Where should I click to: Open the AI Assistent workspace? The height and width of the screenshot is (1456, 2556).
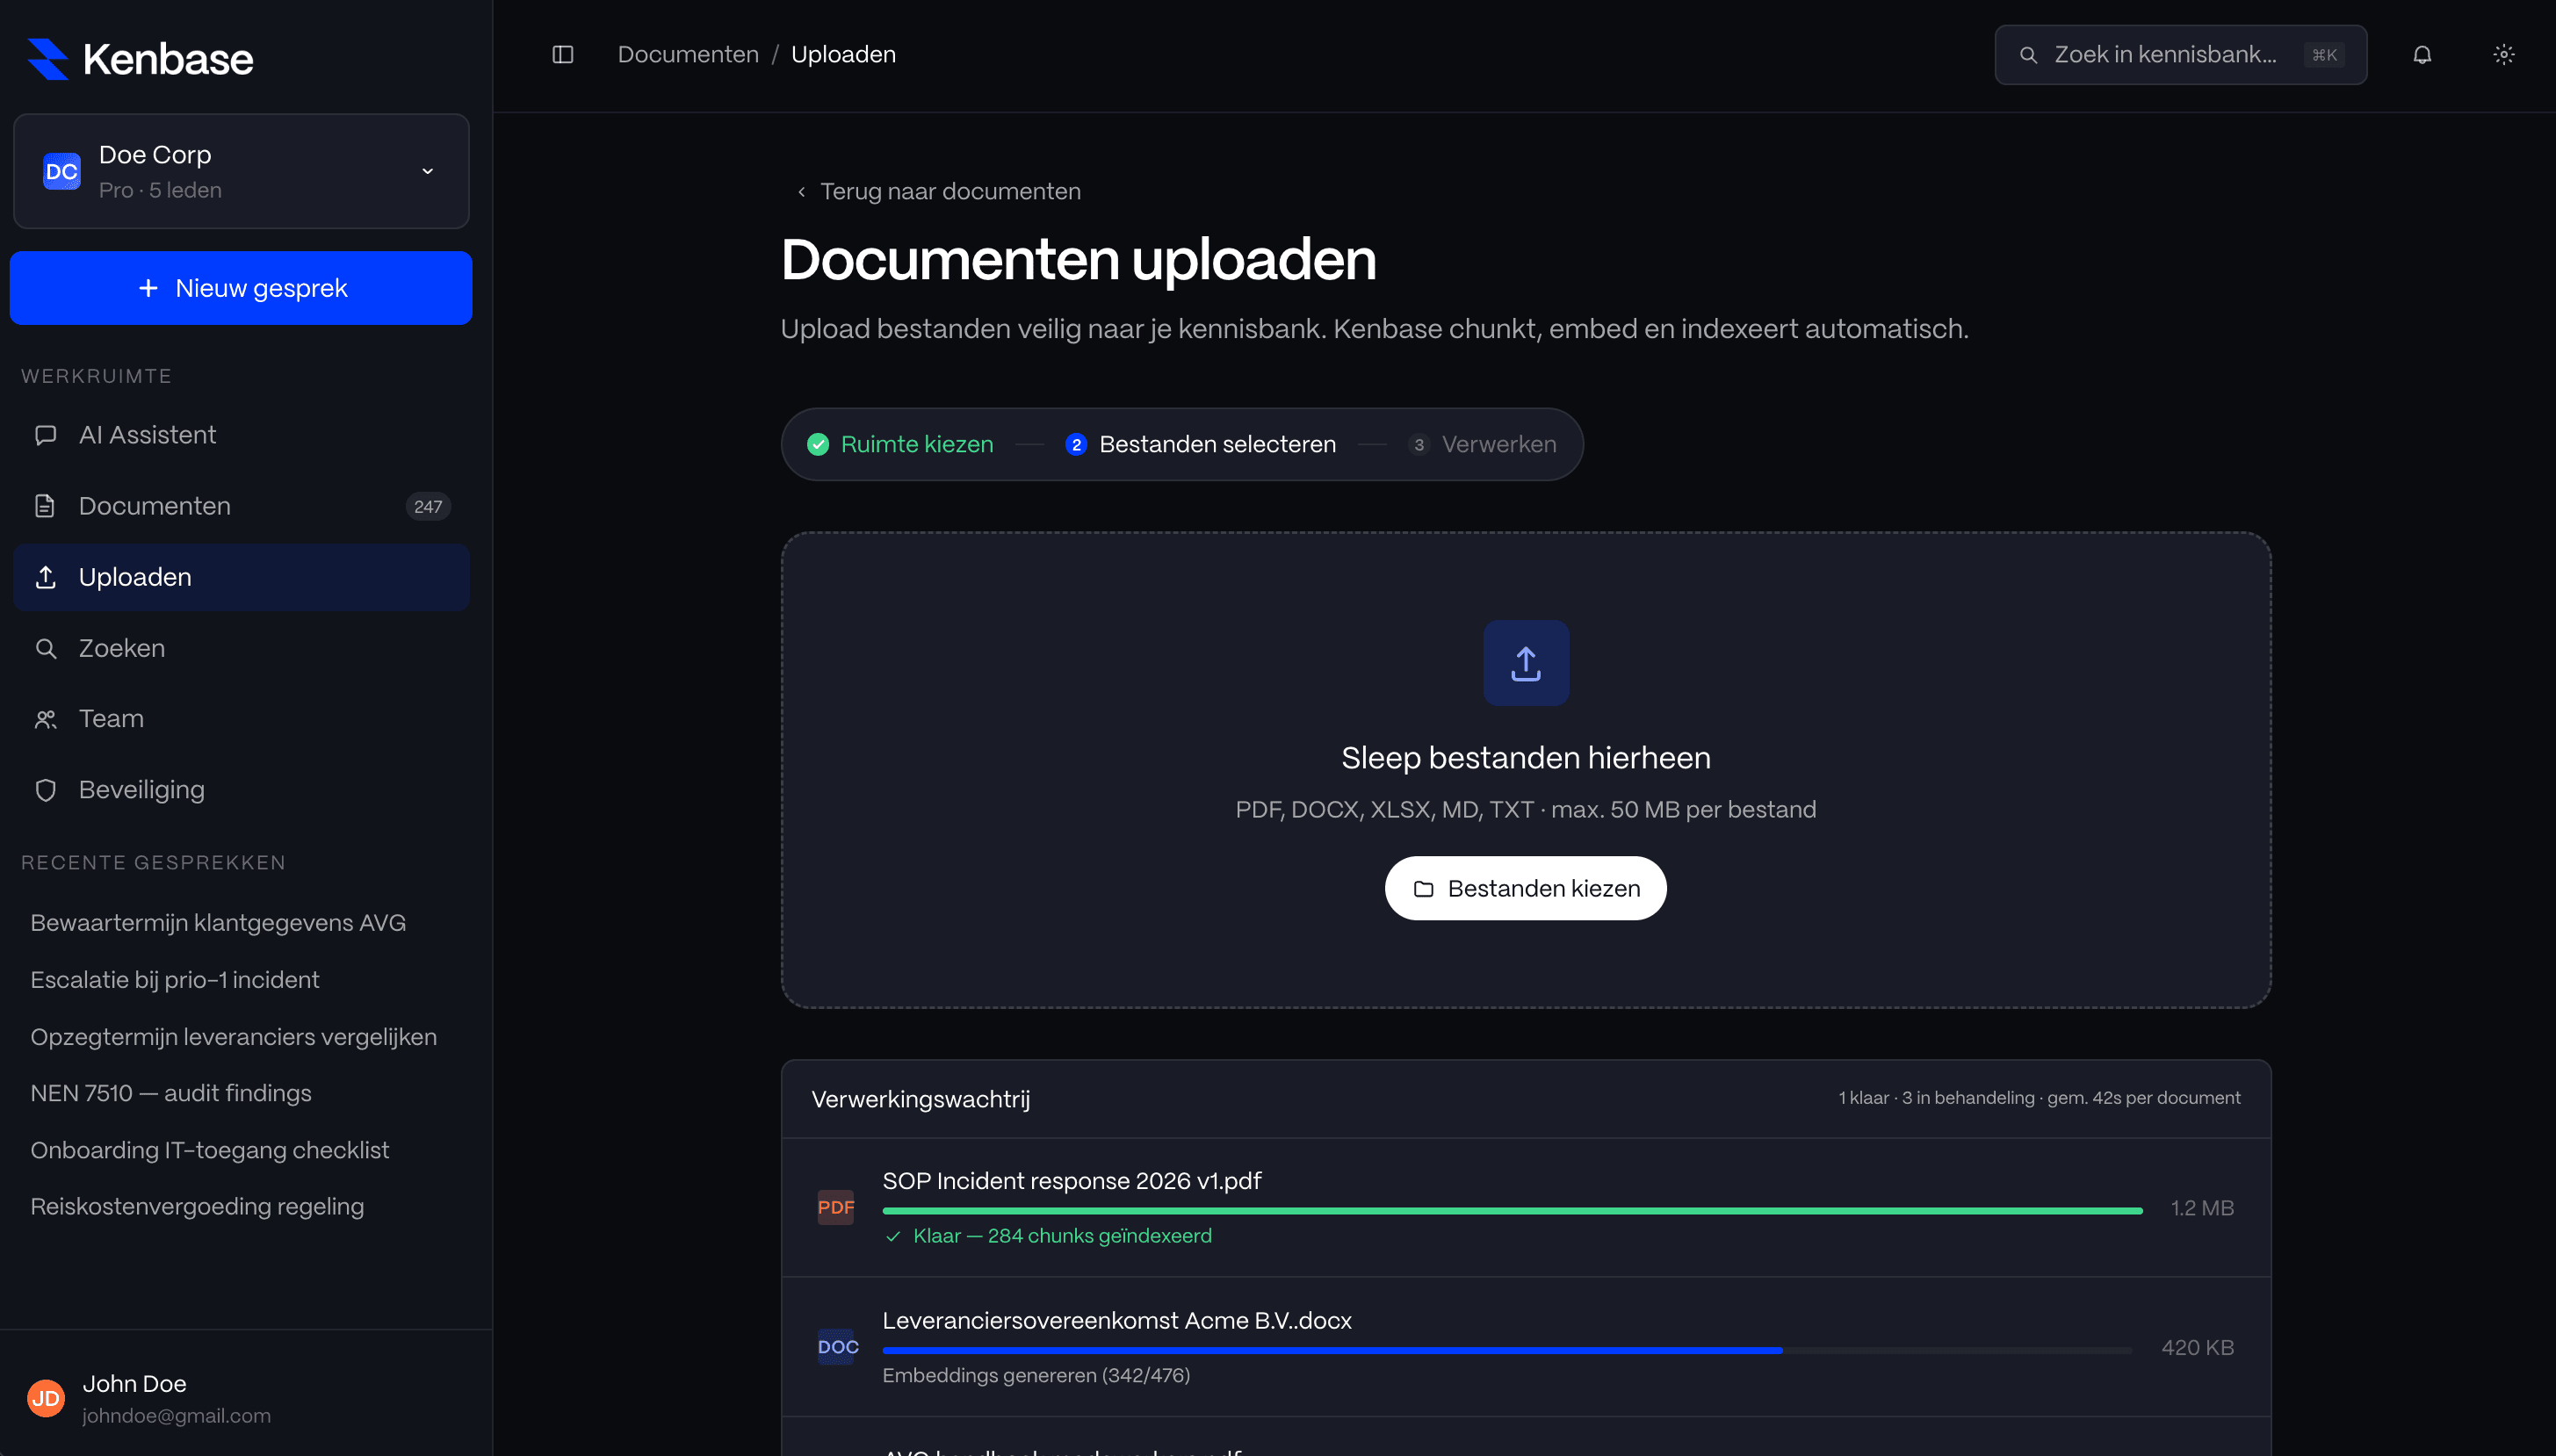point(147,434)
